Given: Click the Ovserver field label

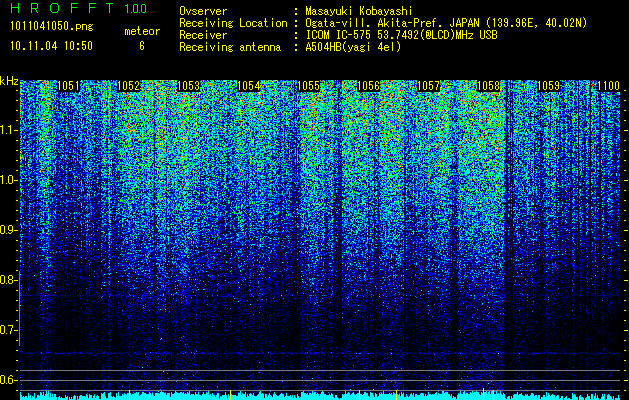Looking at the screenshot, I should click(203, 11).
